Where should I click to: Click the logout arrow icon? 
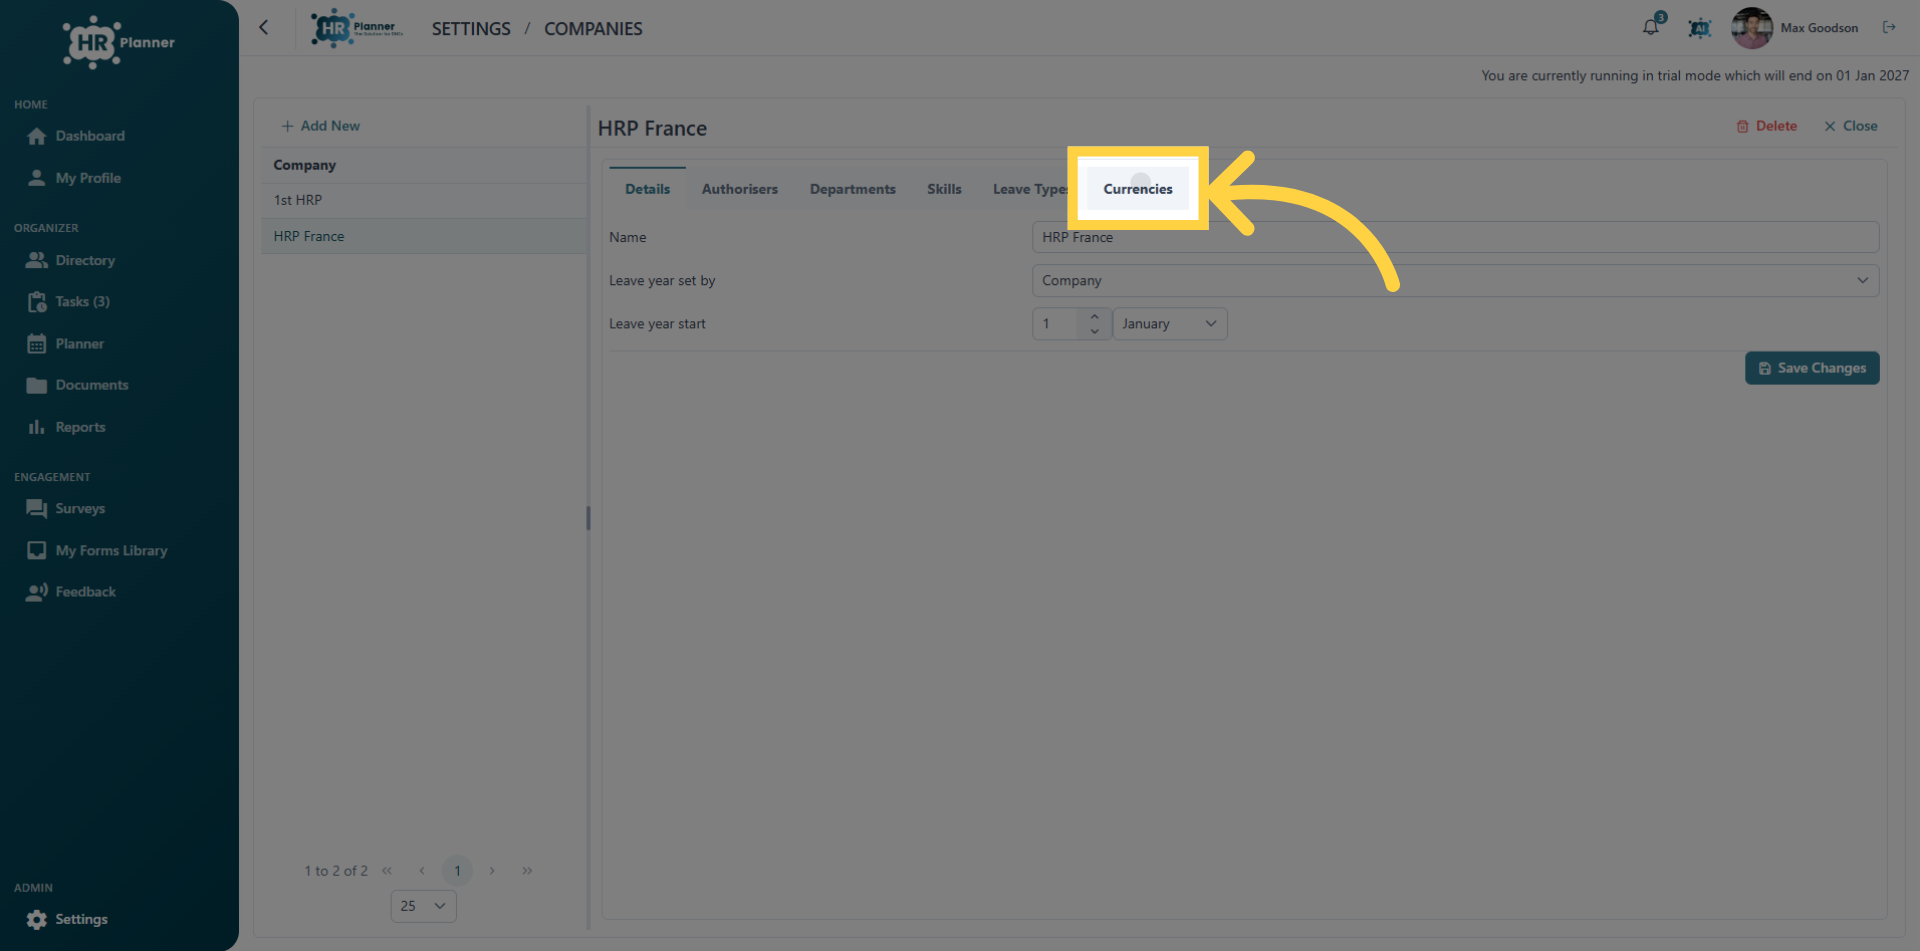1889,27
